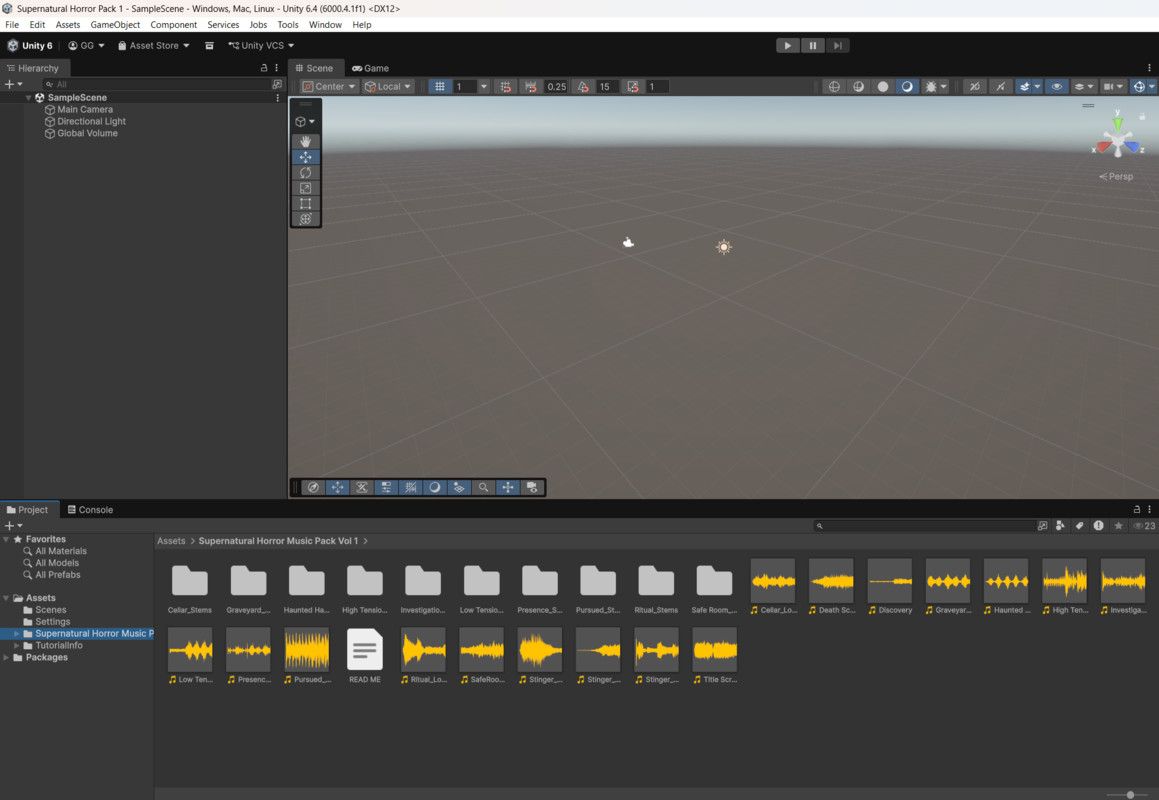
Task: Click the favorite star icon in Project toolbar
Action: [x=1119, y=526]
